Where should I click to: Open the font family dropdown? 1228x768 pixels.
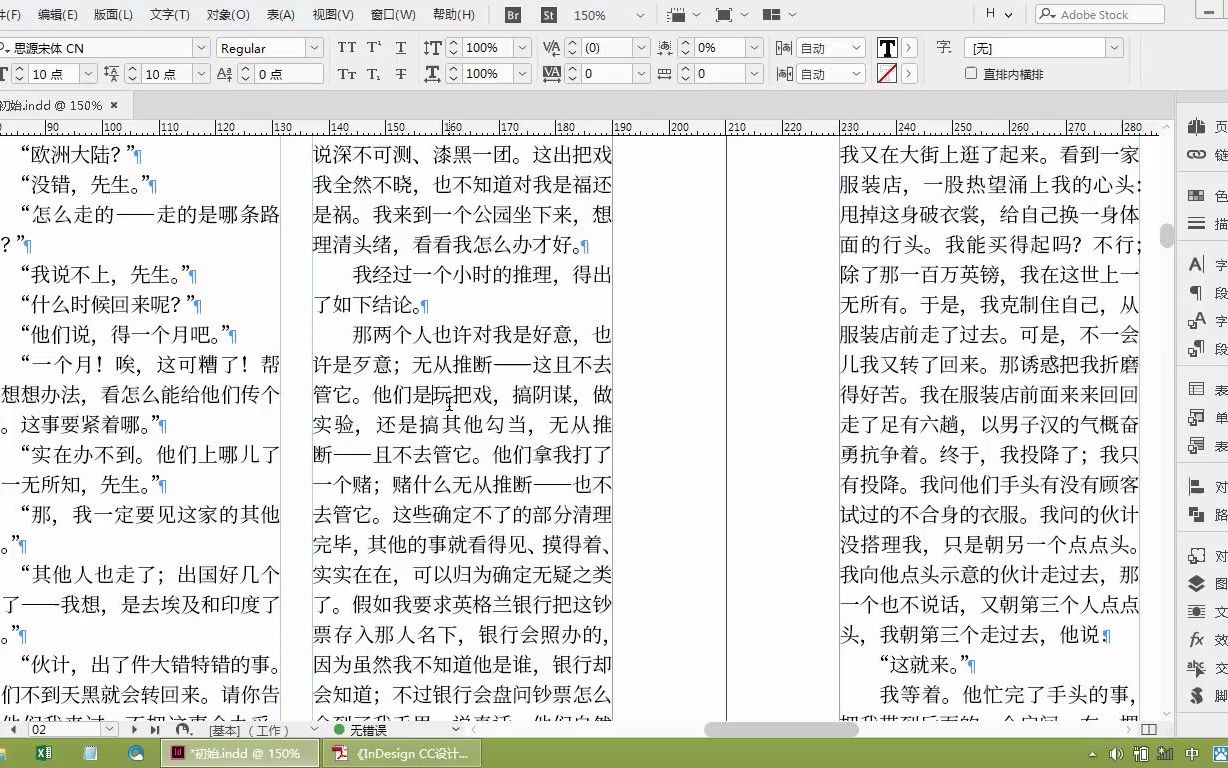coord(201,47)
